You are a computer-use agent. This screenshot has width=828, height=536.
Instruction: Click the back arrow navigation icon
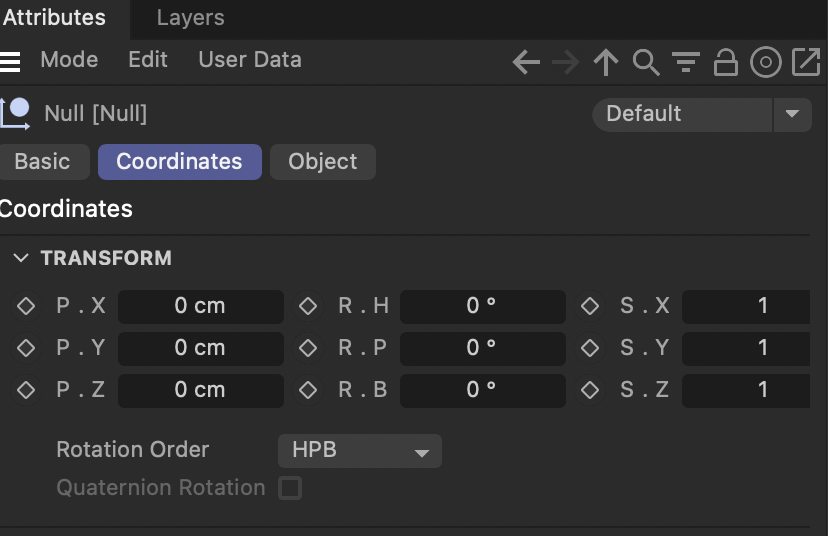[526, 63]
